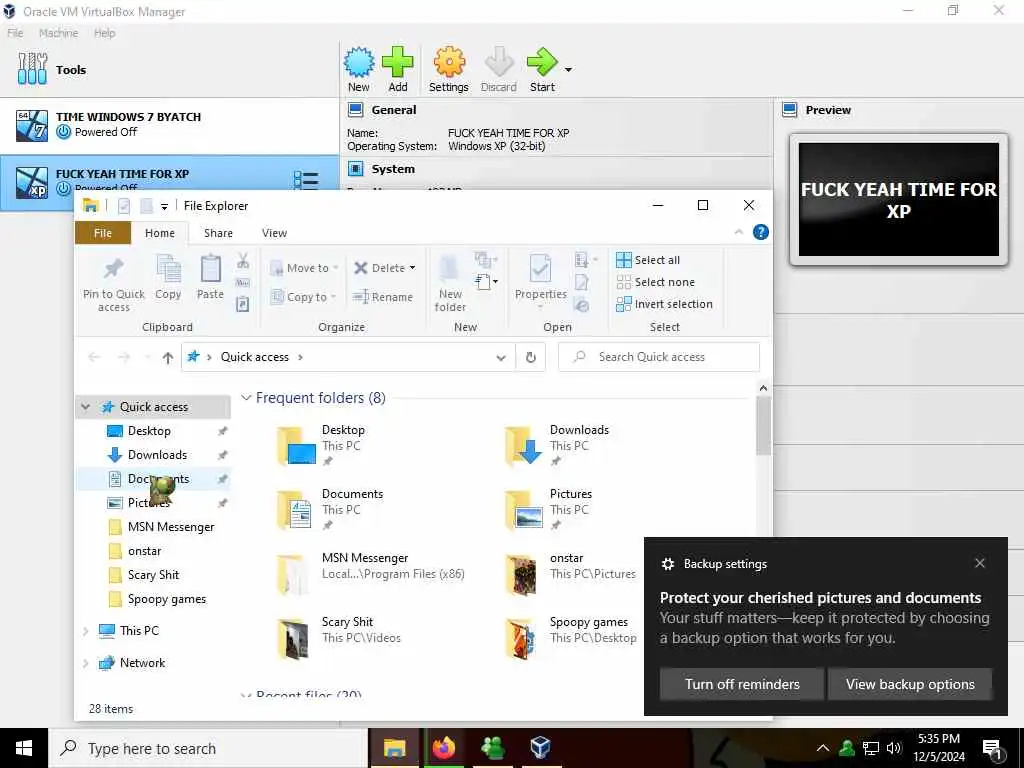Screen dimensions: 1024x768
Task: Open the Start button dropdown arrow
Action: tap(568, 69)
